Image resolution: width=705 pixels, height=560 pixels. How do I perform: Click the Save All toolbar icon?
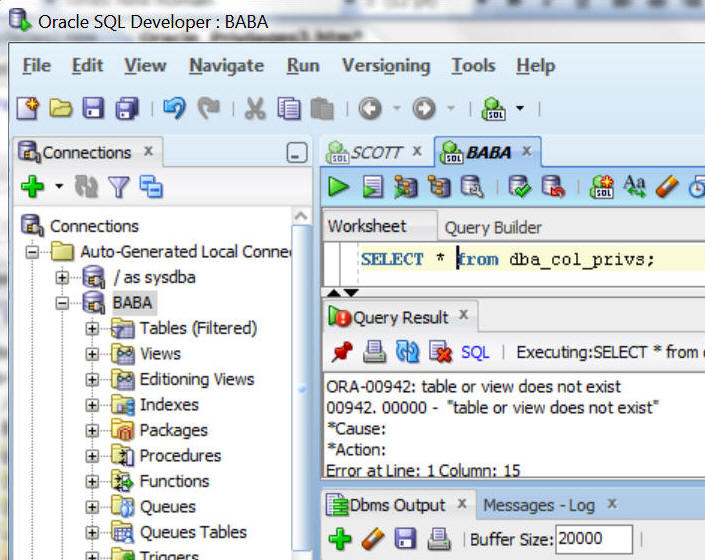(x=127, y=108)
